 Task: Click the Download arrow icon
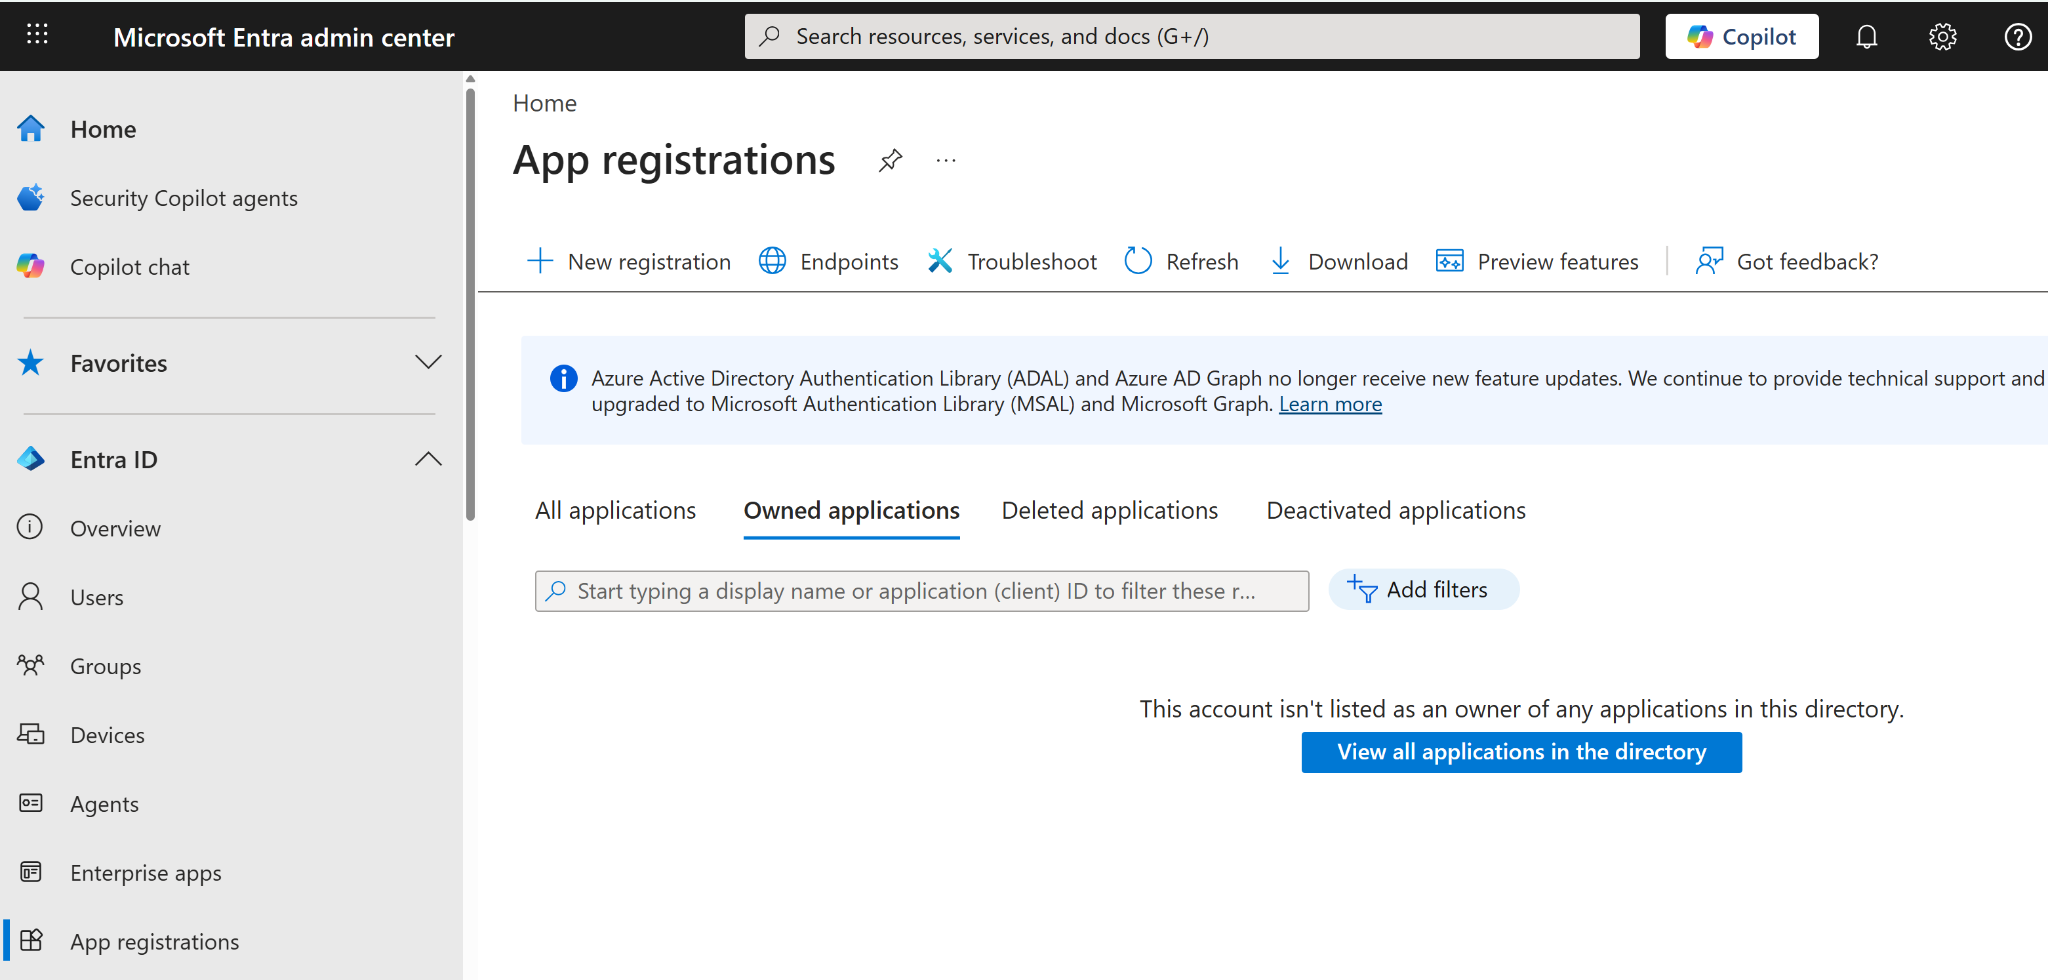tap(1280, 261)
